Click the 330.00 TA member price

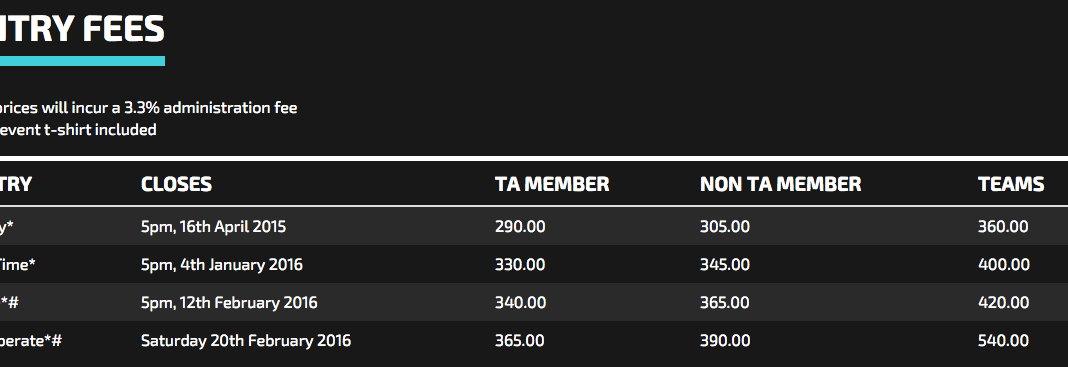[x=520, y=265]
